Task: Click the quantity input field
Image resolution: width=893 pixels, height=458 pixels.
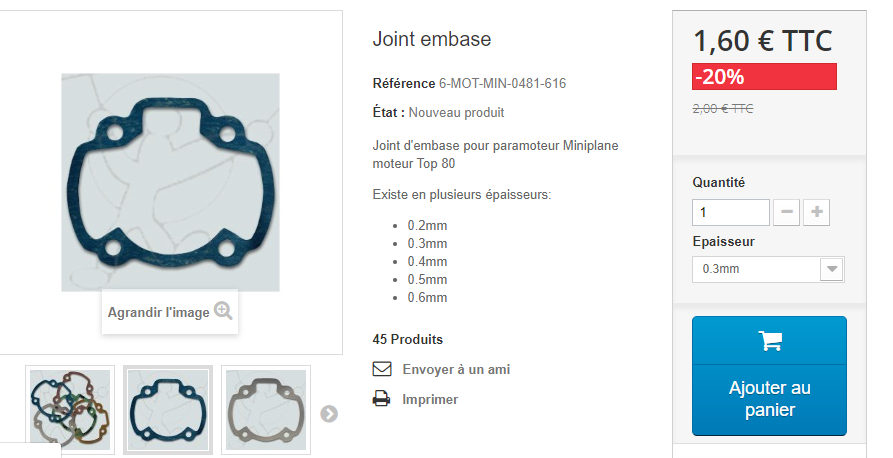Action: coord(731,212)
